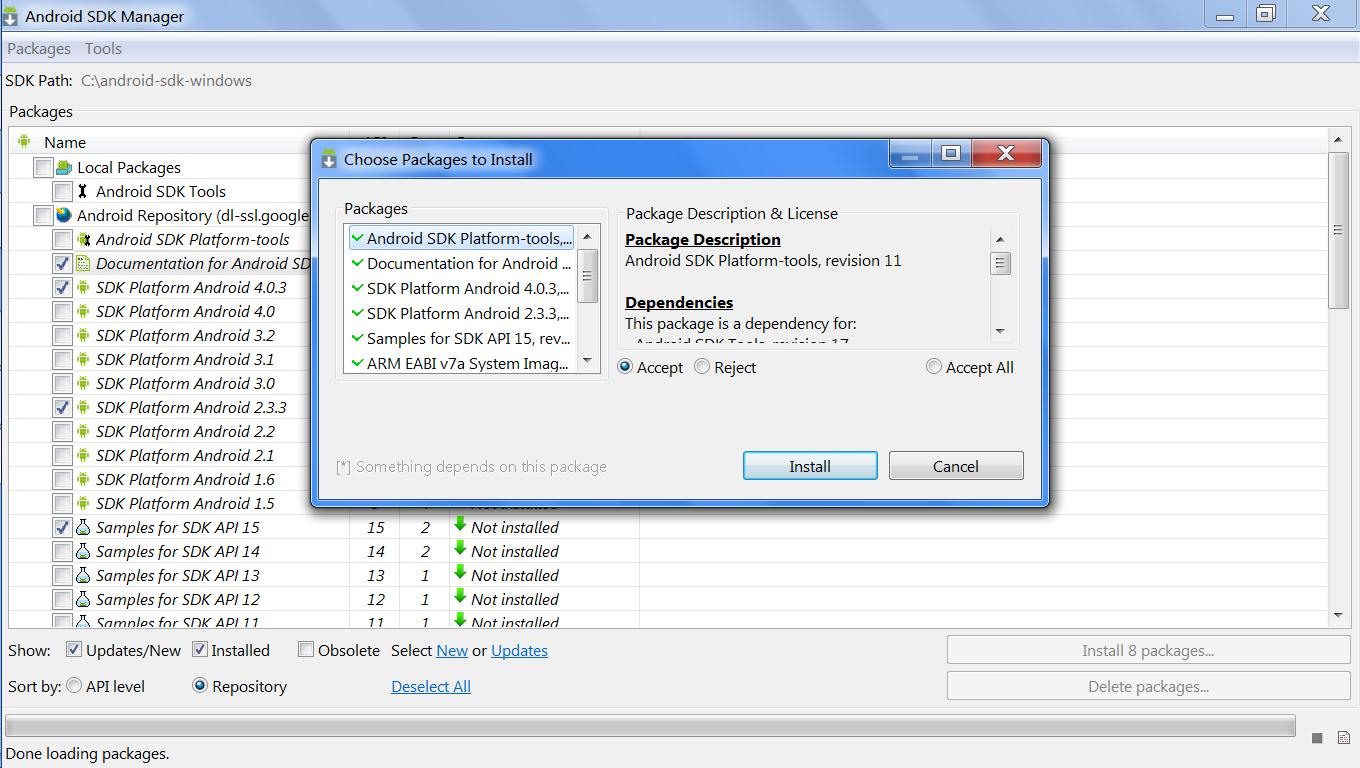Toggle the Local Packages checkbox
Screen dimensions: 1360x768
[x=43, y=167]
